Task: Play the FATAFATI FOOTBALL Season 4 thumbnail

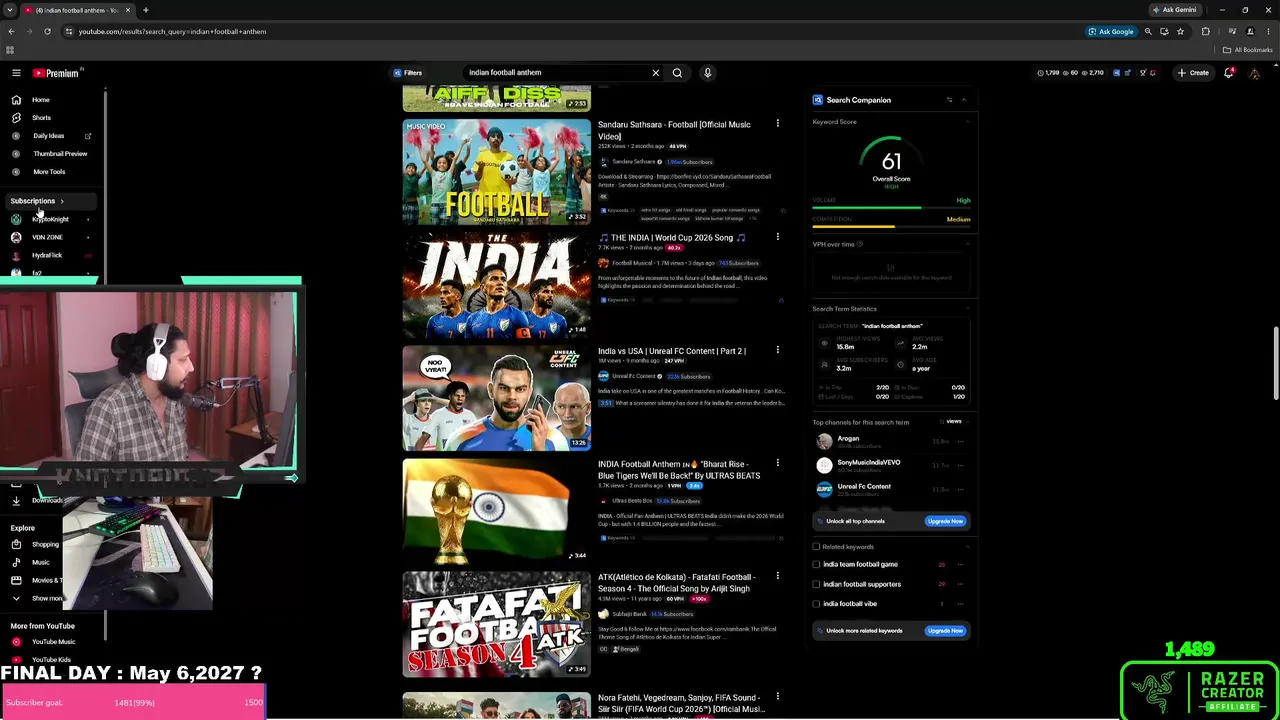Action: [x=497, y=625]
